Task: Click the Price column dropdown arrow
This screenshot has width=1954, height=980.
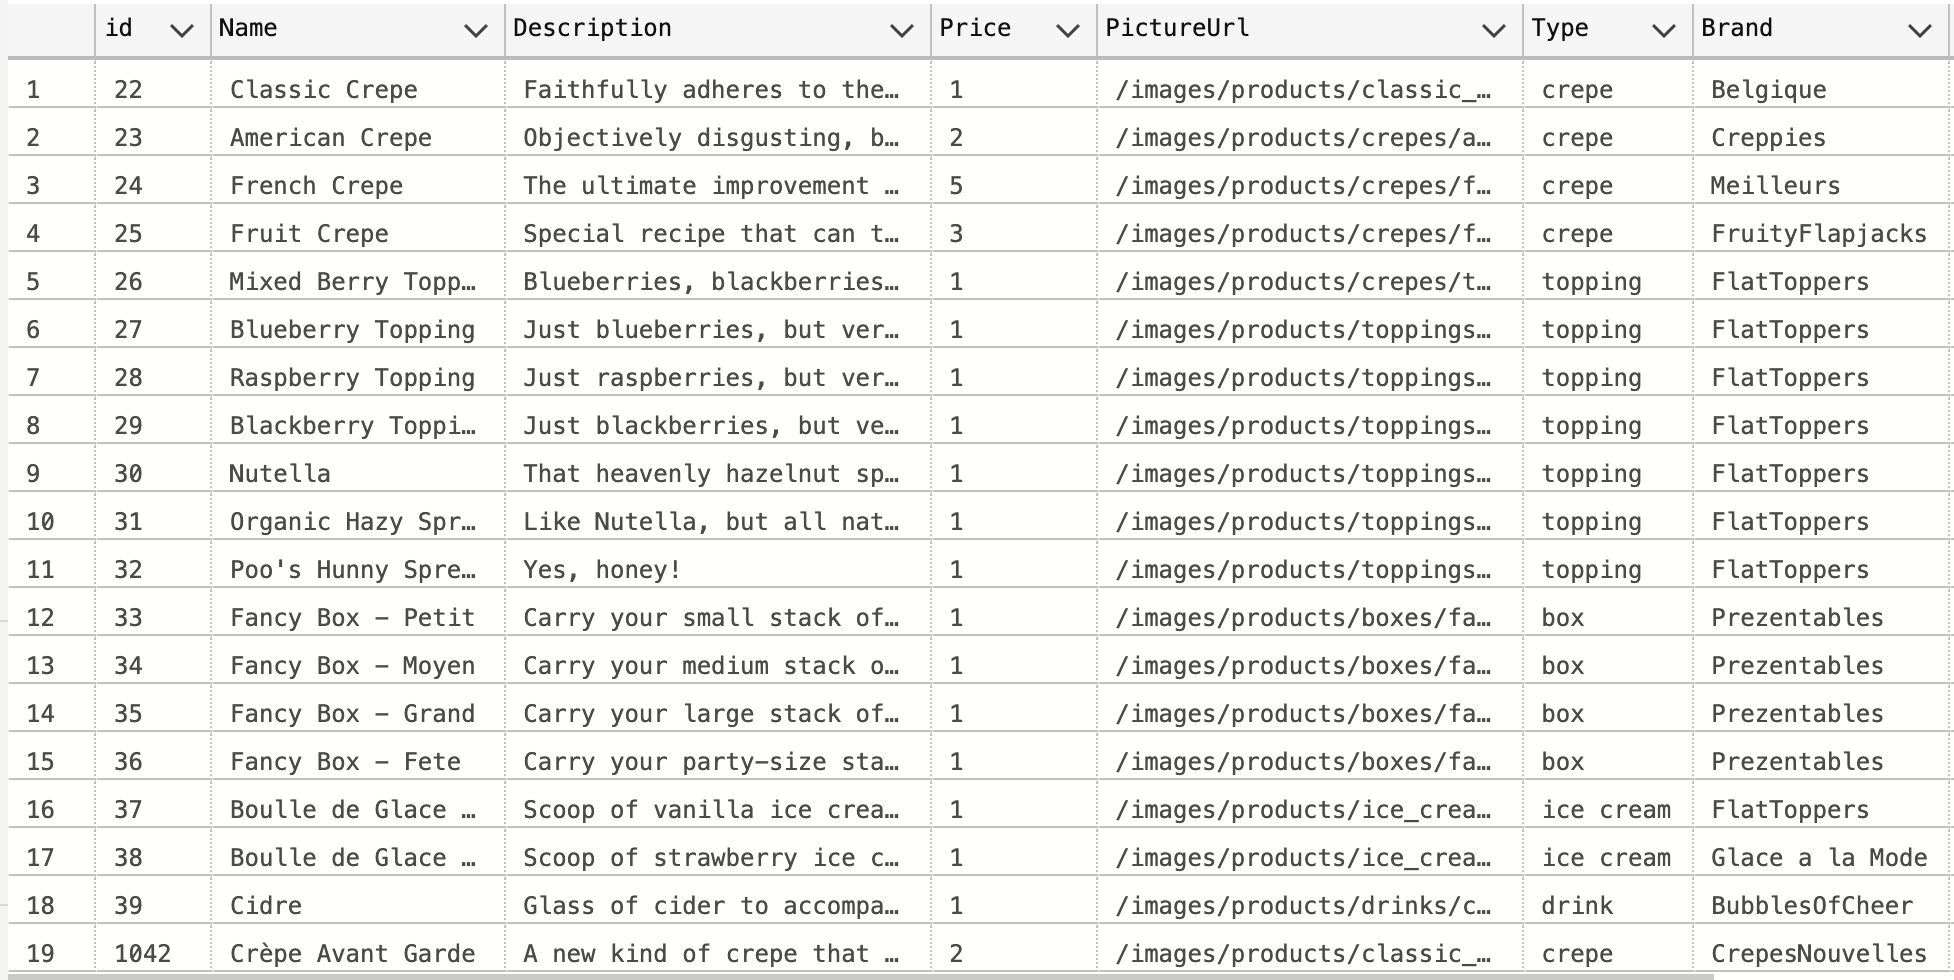Action: 1068,31
